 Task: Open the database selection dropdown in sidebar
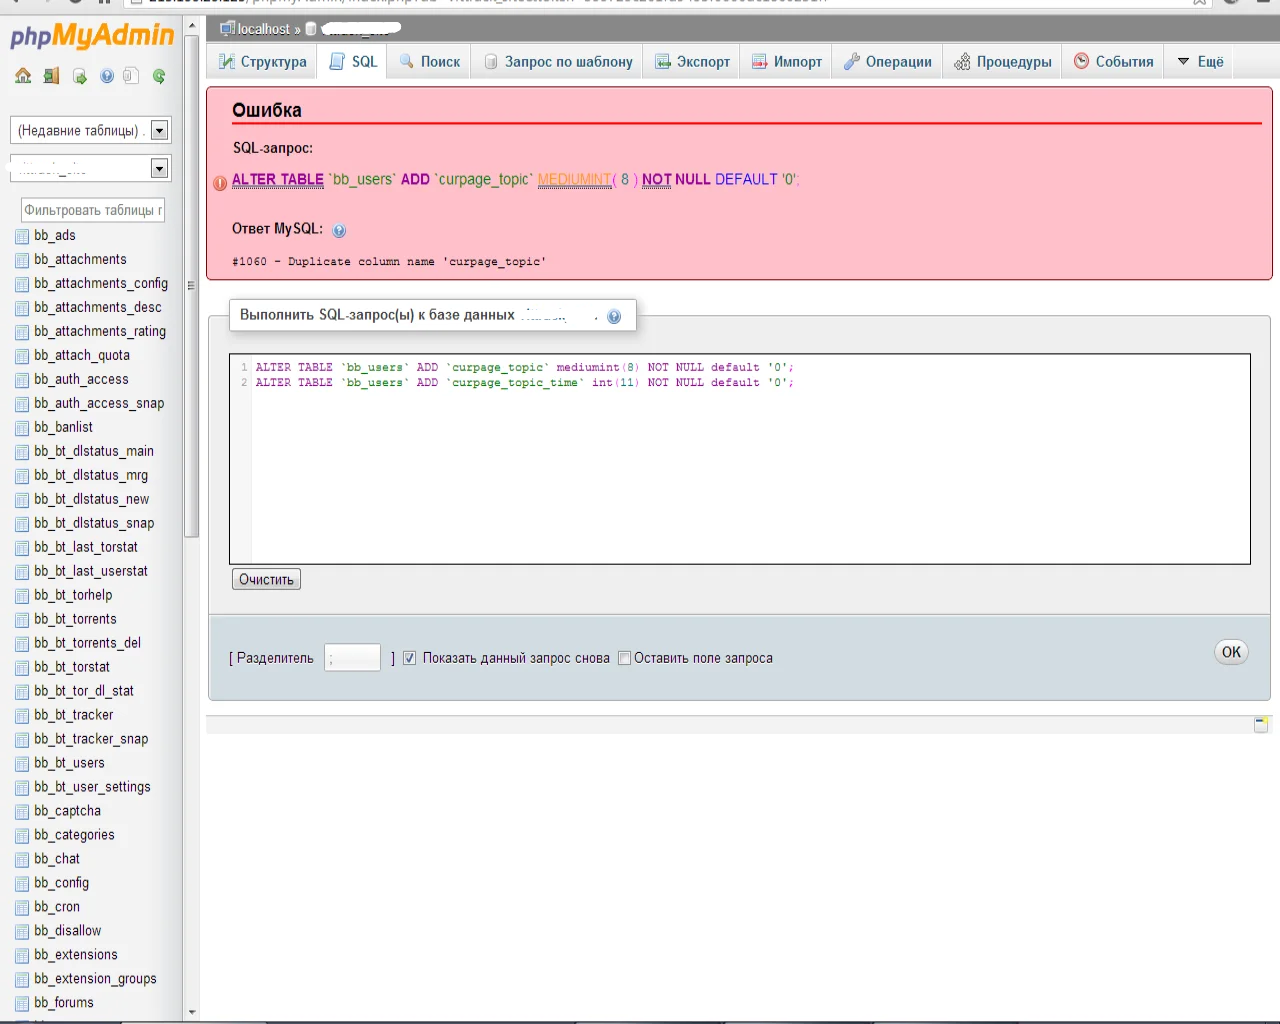click(91, 168)
